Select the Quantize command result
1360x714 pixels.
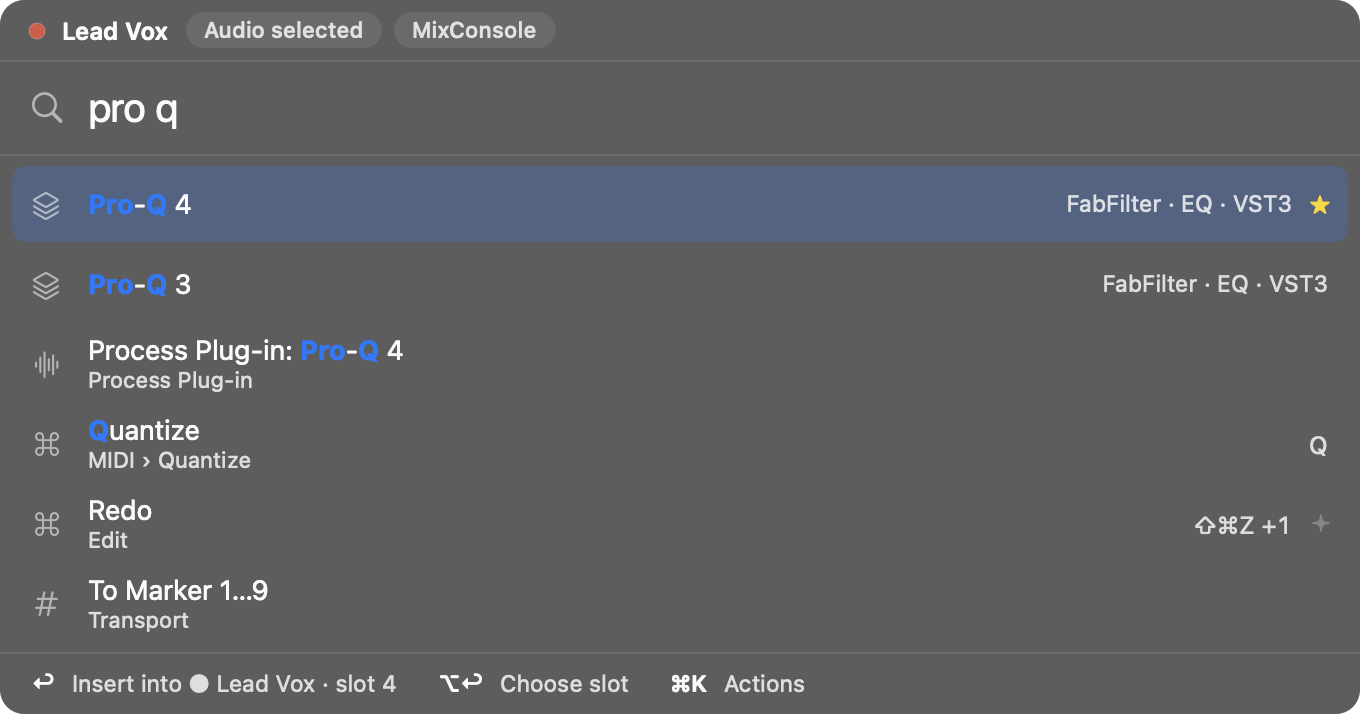tap(680, 444)
